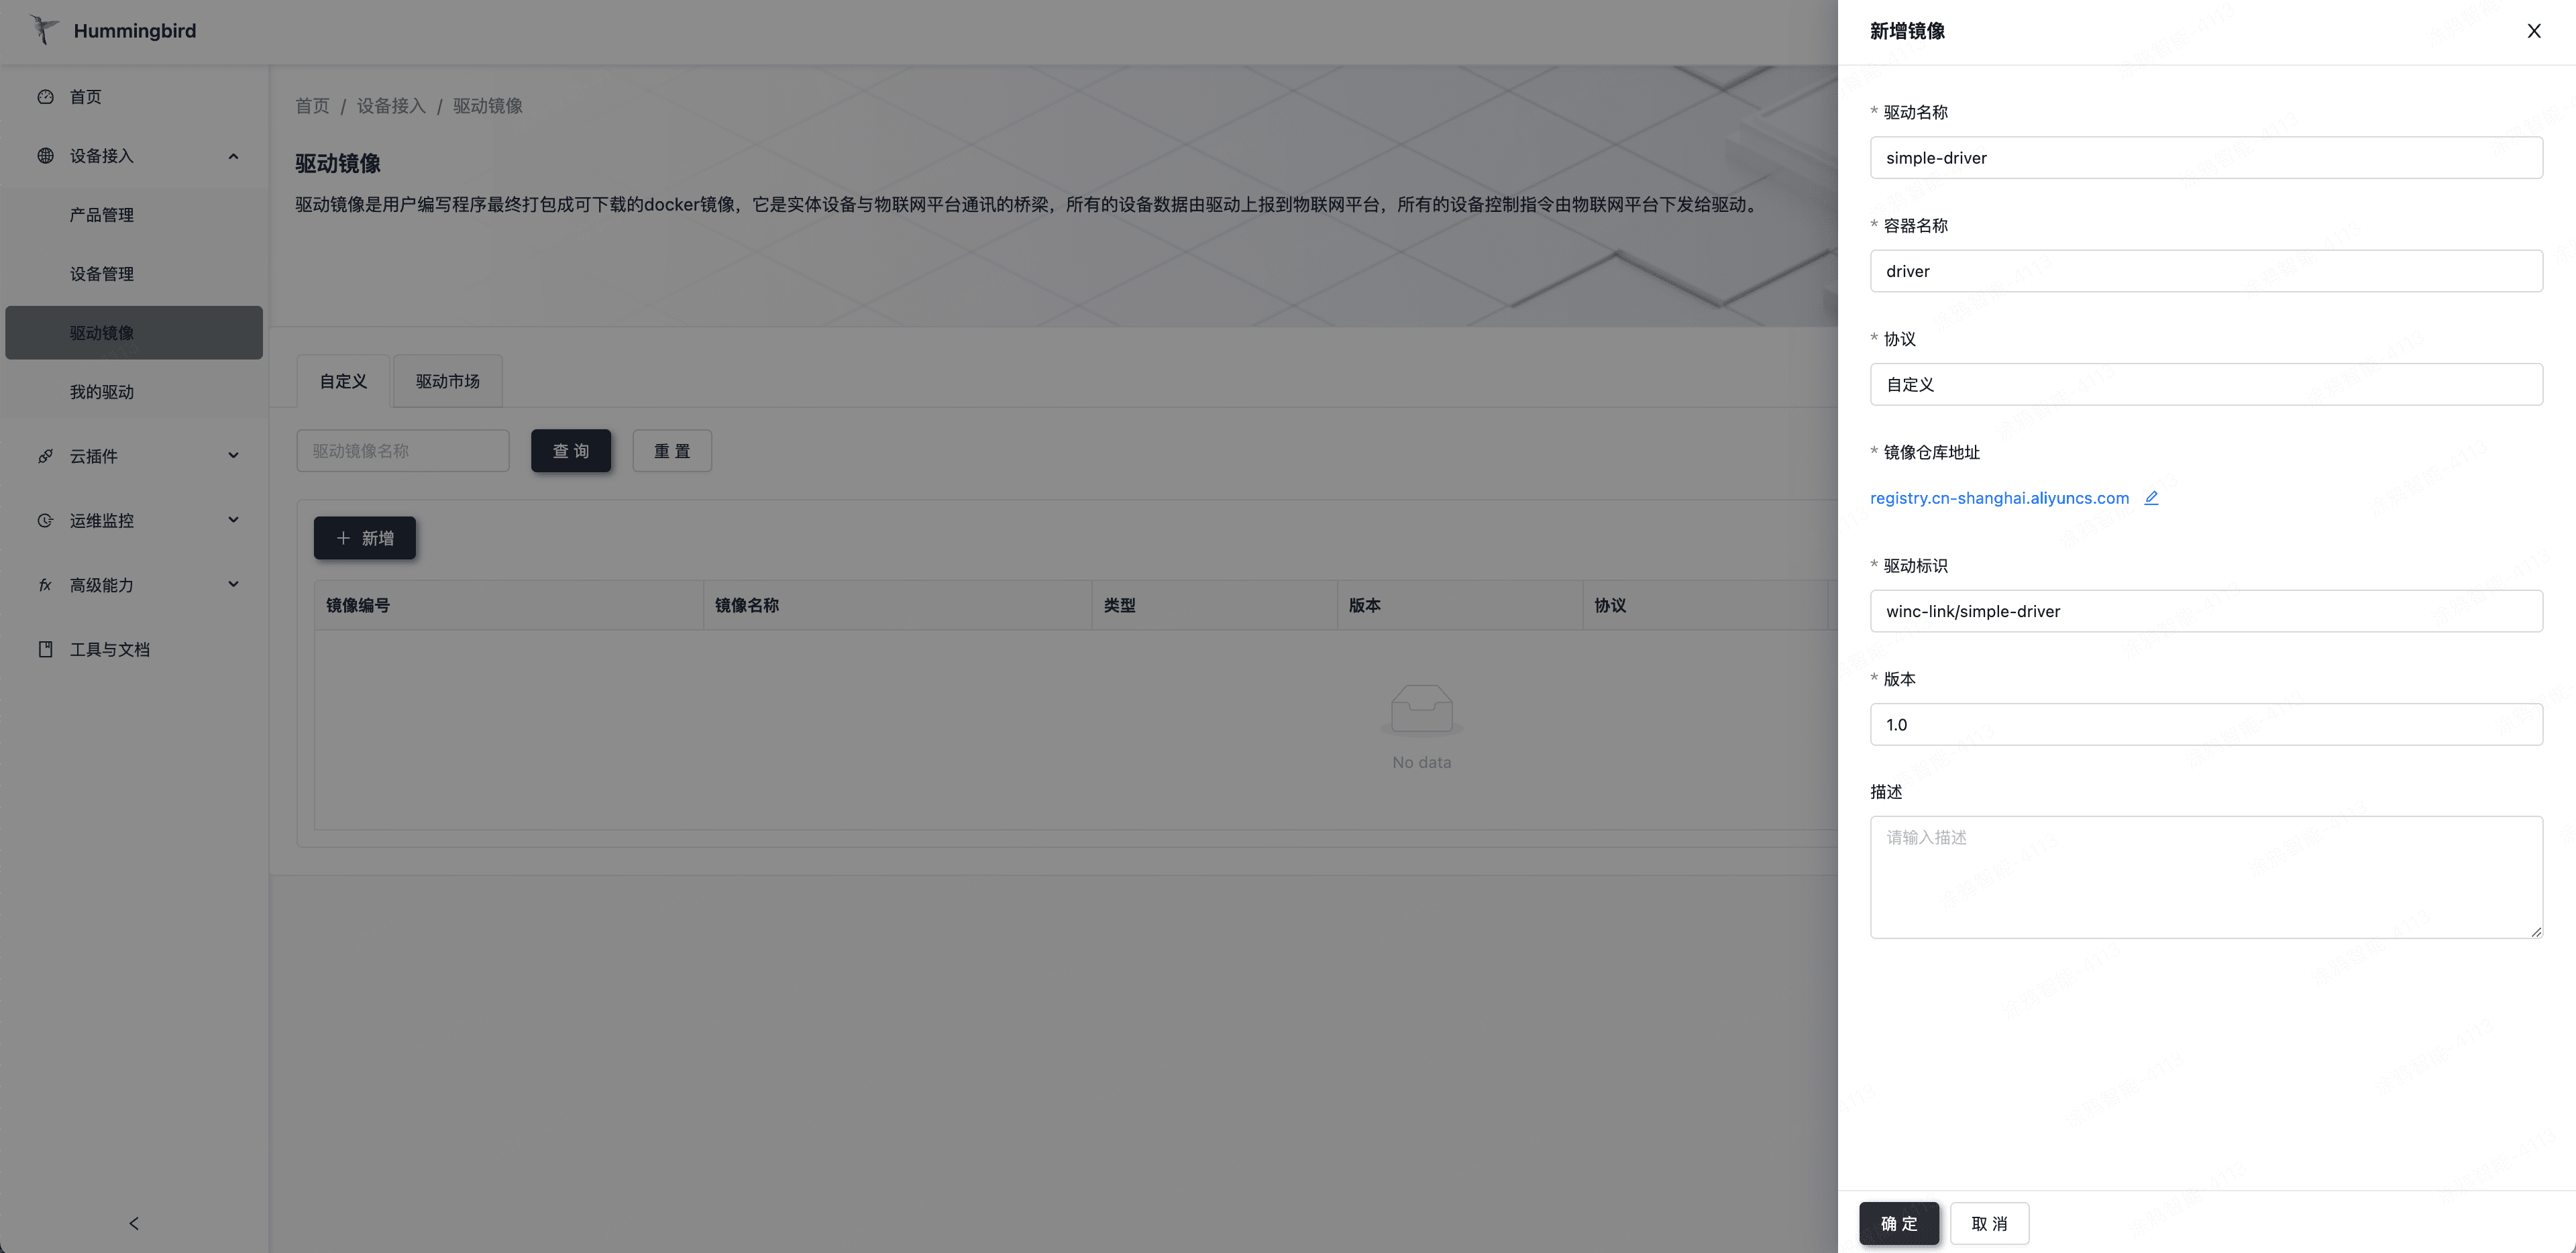Click the 高级能力 fx icon

(x=45, y=585)
